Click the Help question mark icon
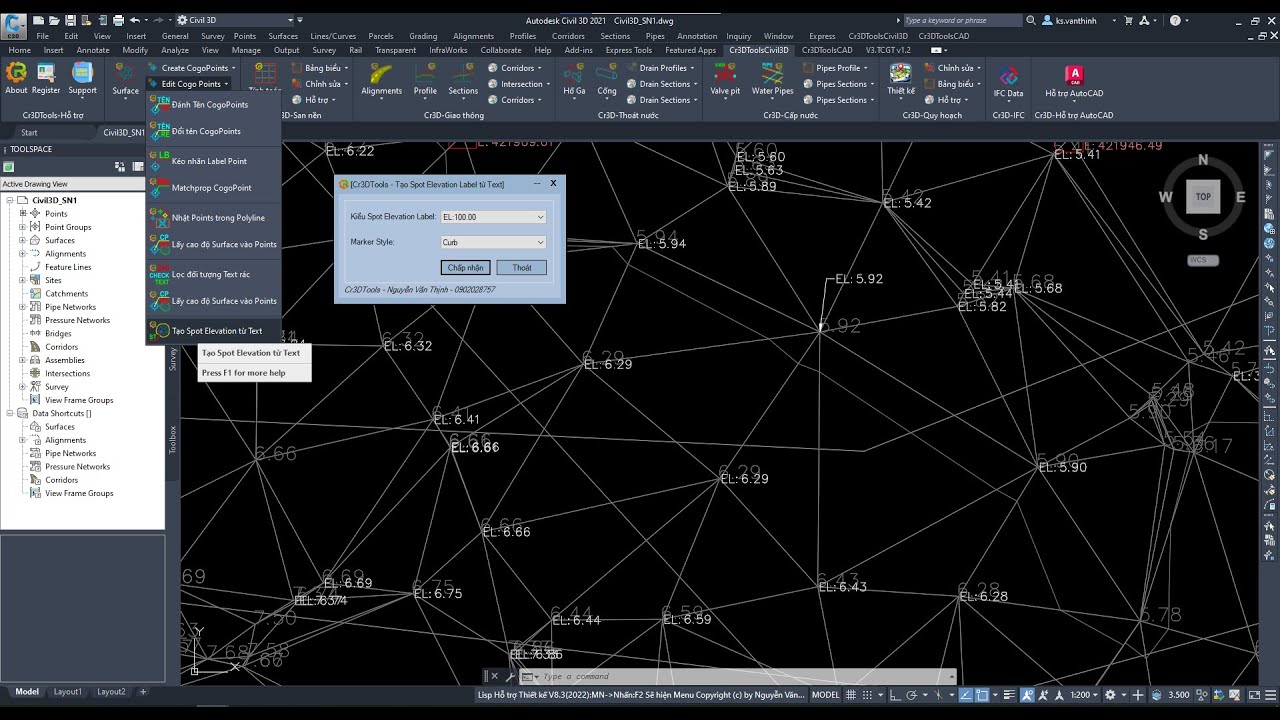Screen dimensions: 1280x720 [x=1175, y=20]
